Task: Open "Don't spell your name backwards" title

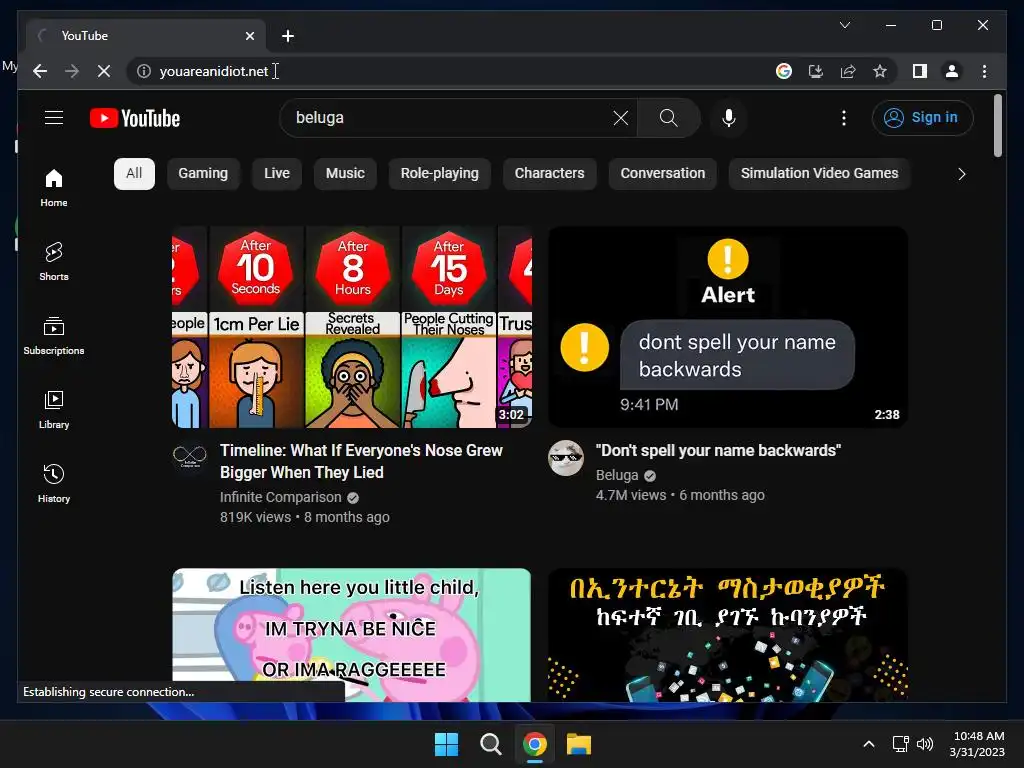Action: pyautogui.click(x=718, y=451)
